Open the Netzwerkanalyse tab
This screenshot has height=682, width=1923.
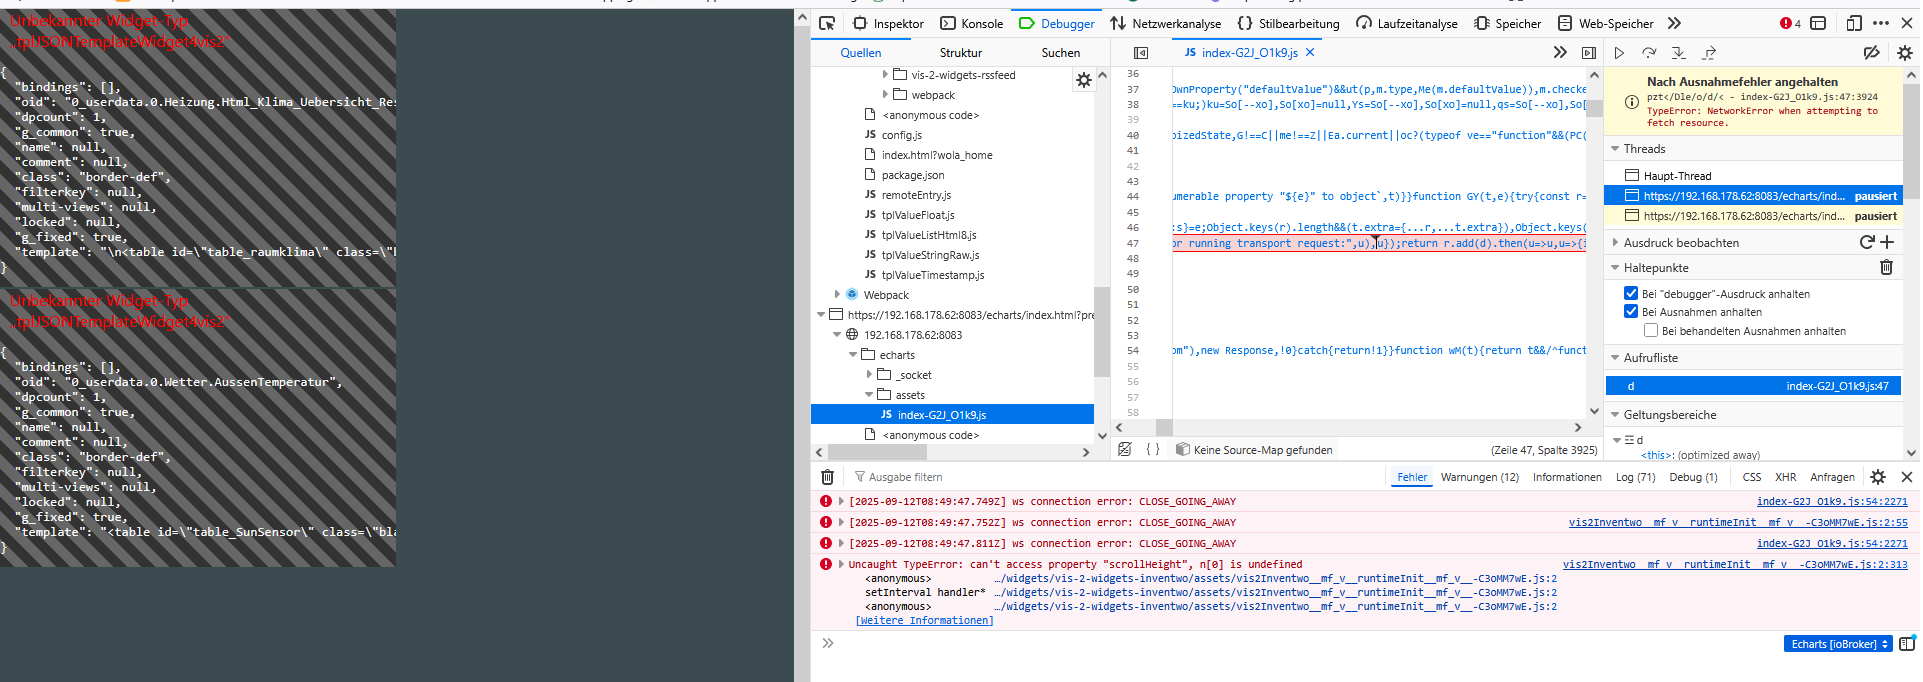click(1166, 23)
